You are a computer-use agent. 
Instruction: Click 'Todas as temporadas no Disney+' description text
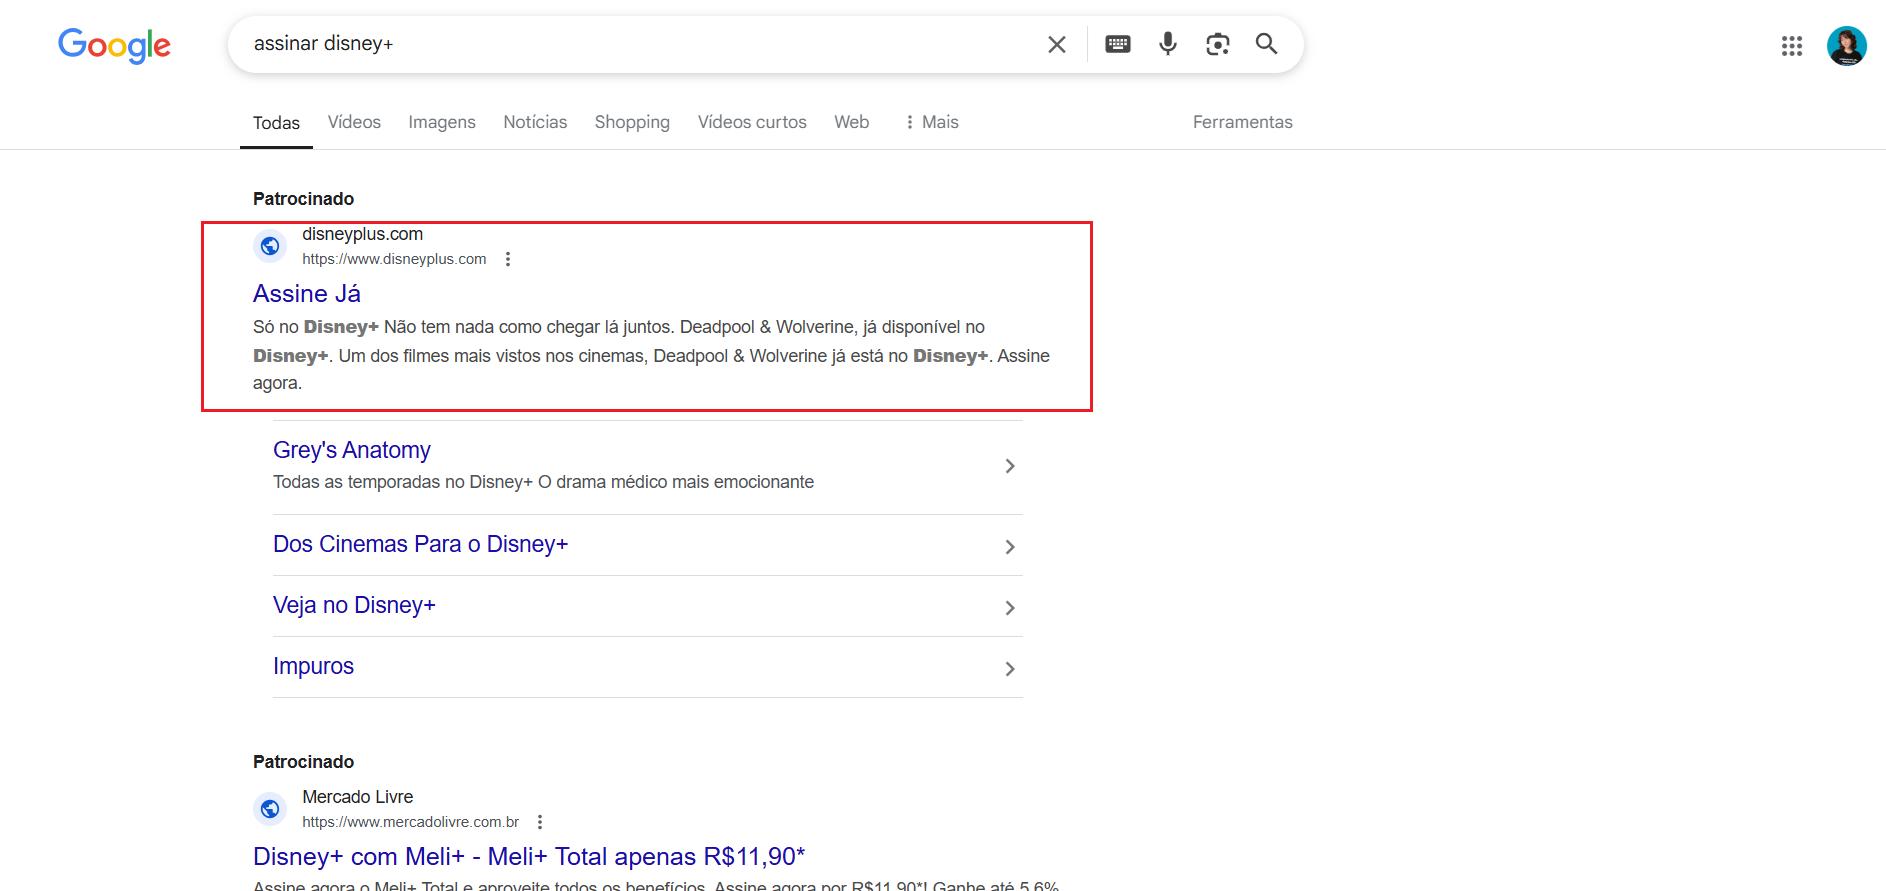[543, 482]
